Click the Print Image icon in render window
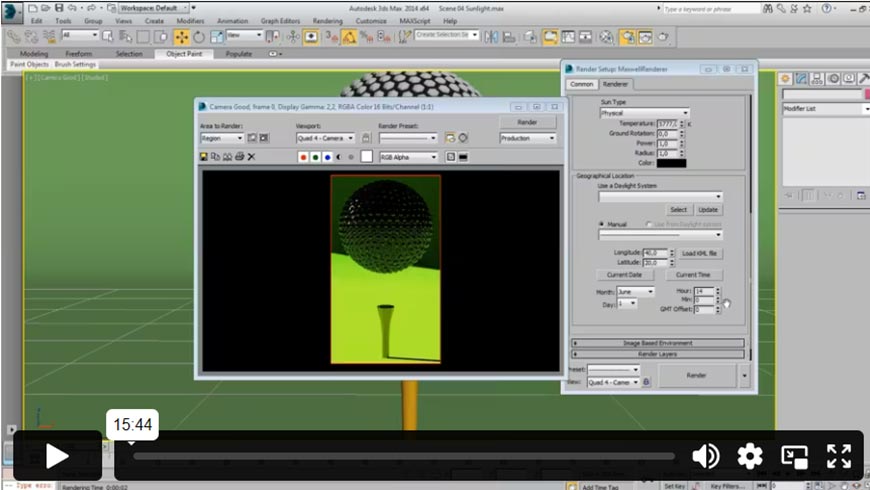Viewport: 870px width, 490px height. [x=240, y=157]
